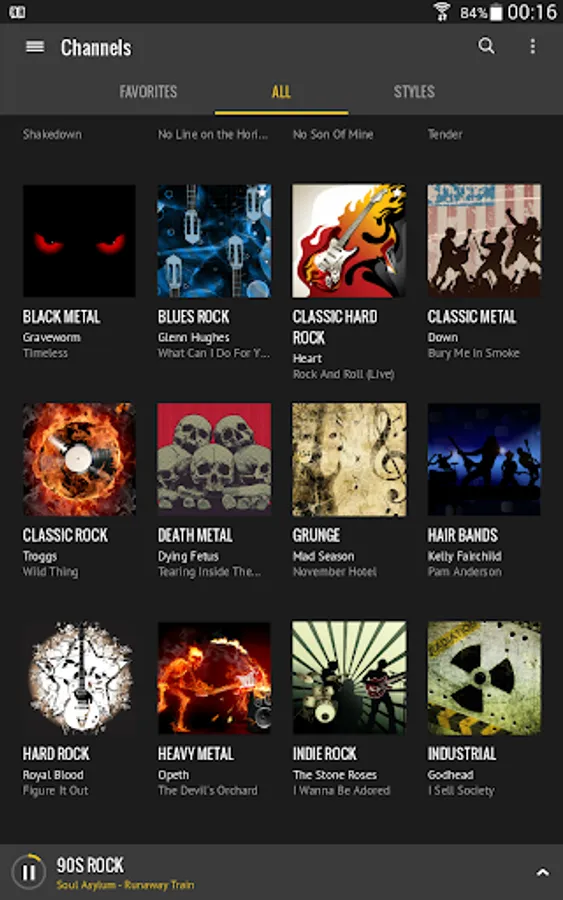Tap the Death Metal skulls icon

[214, 459]
